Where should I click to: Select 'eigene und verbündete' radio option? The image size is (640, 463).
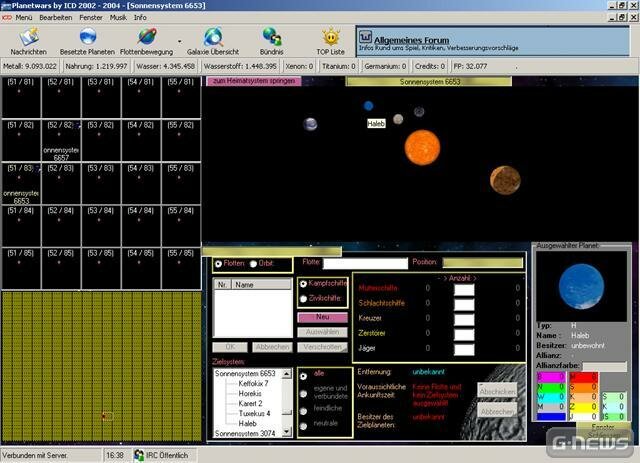pyautogui.click(x=303, y=394)
